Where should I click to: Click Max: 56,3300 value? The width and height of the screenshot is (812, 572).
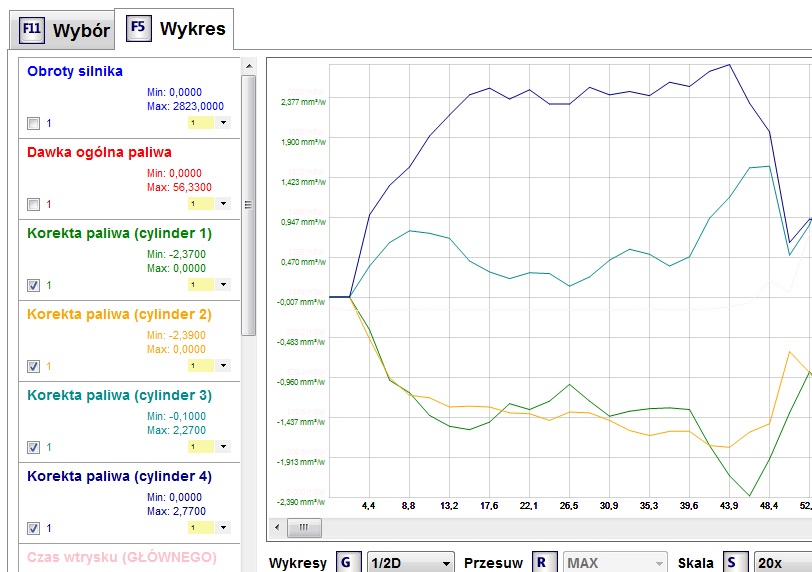click(x=179, y=187)
